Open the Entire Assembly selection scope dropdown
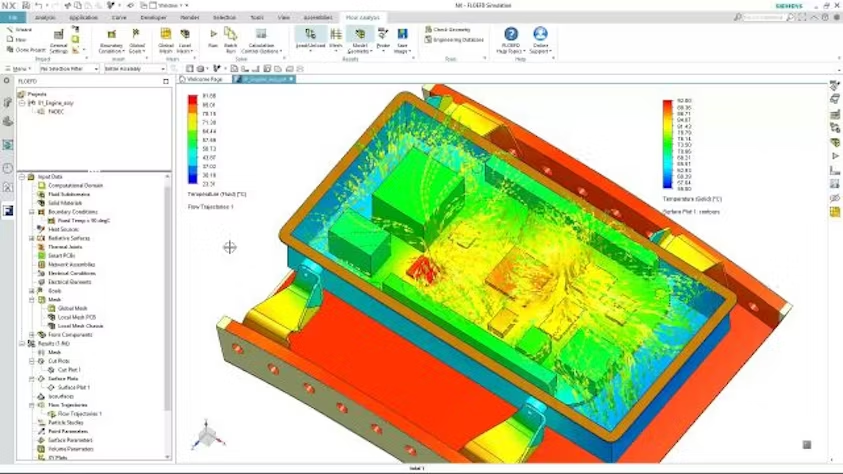The image size is (843, 474). 137,69
